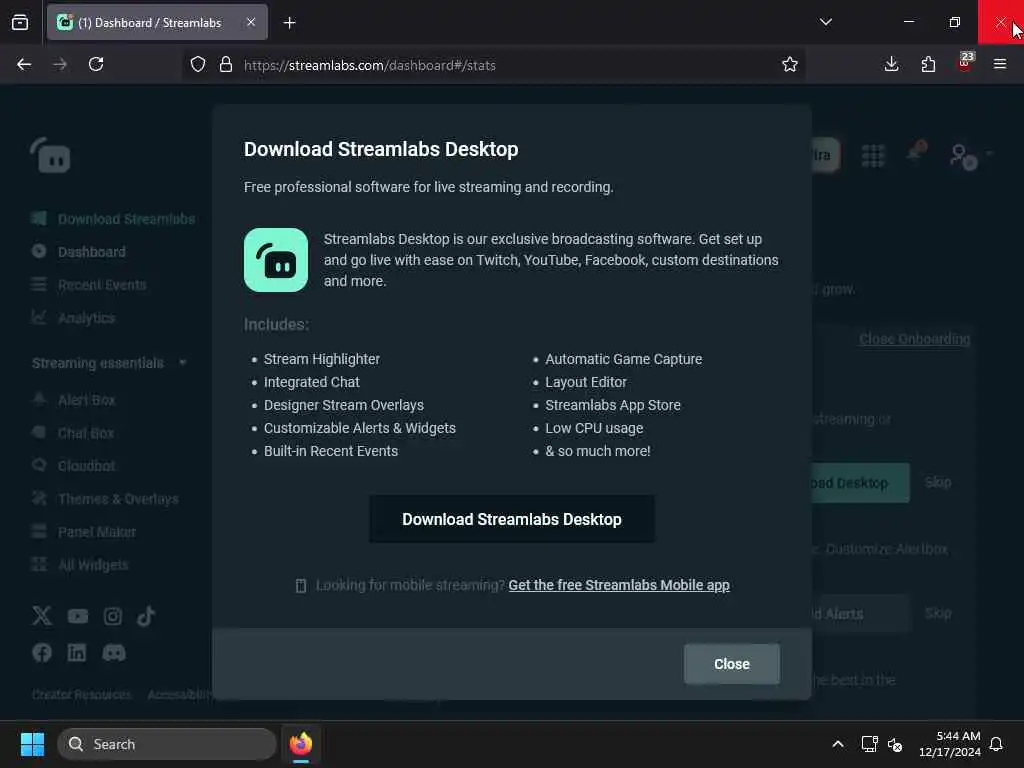Image resolution: width=1024 pixels, height=768 pixels.
Task: Open All Widgets in sidebar
Action: [80, 565]
